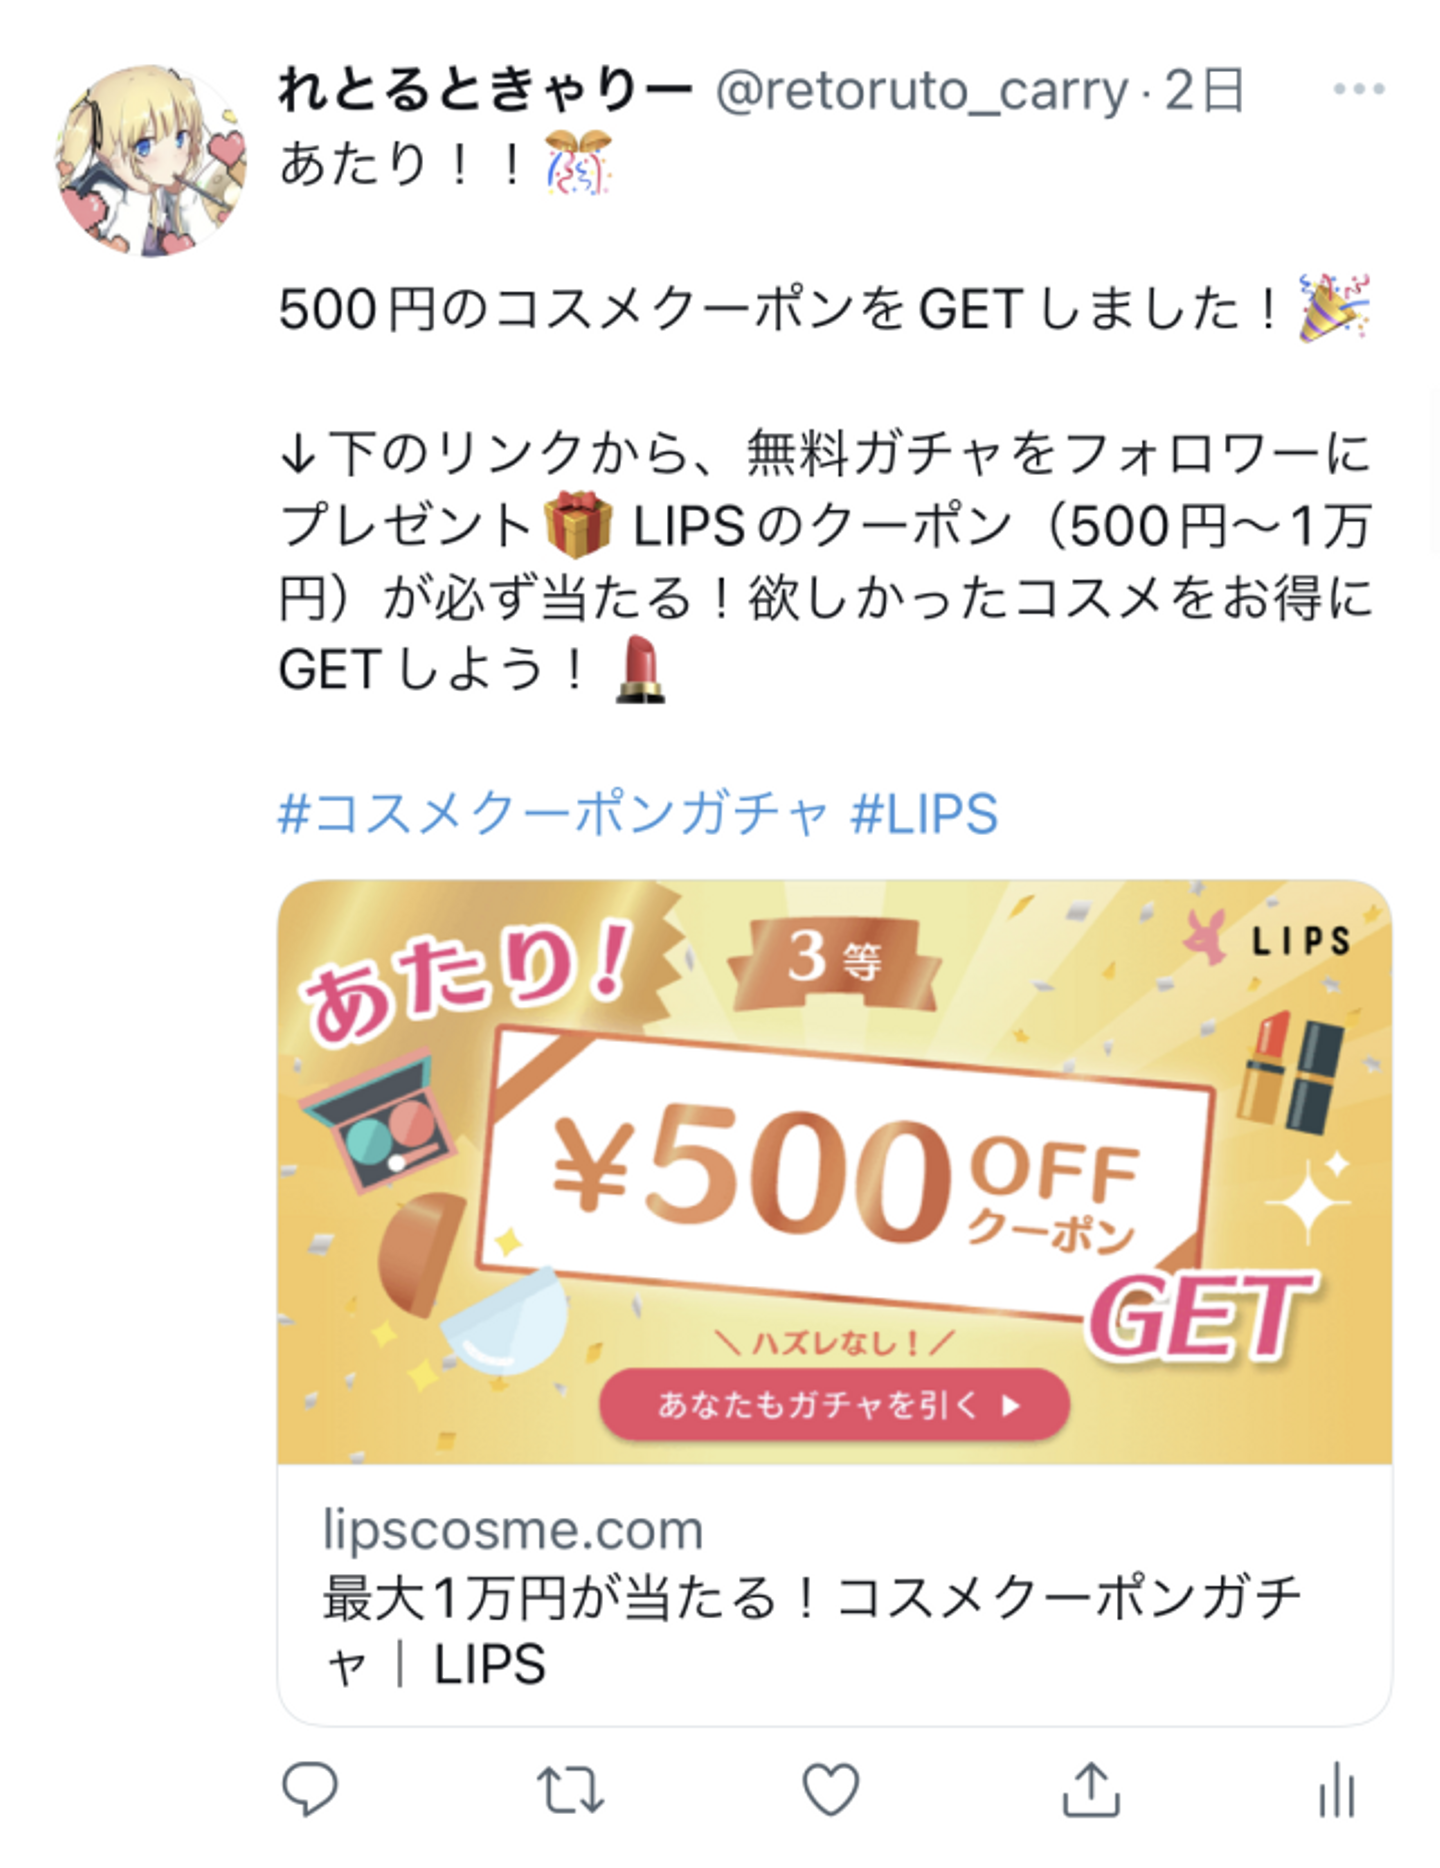Open the three-dot more options menu
Viewport: 1440px width, 1868px height.
1359,89
